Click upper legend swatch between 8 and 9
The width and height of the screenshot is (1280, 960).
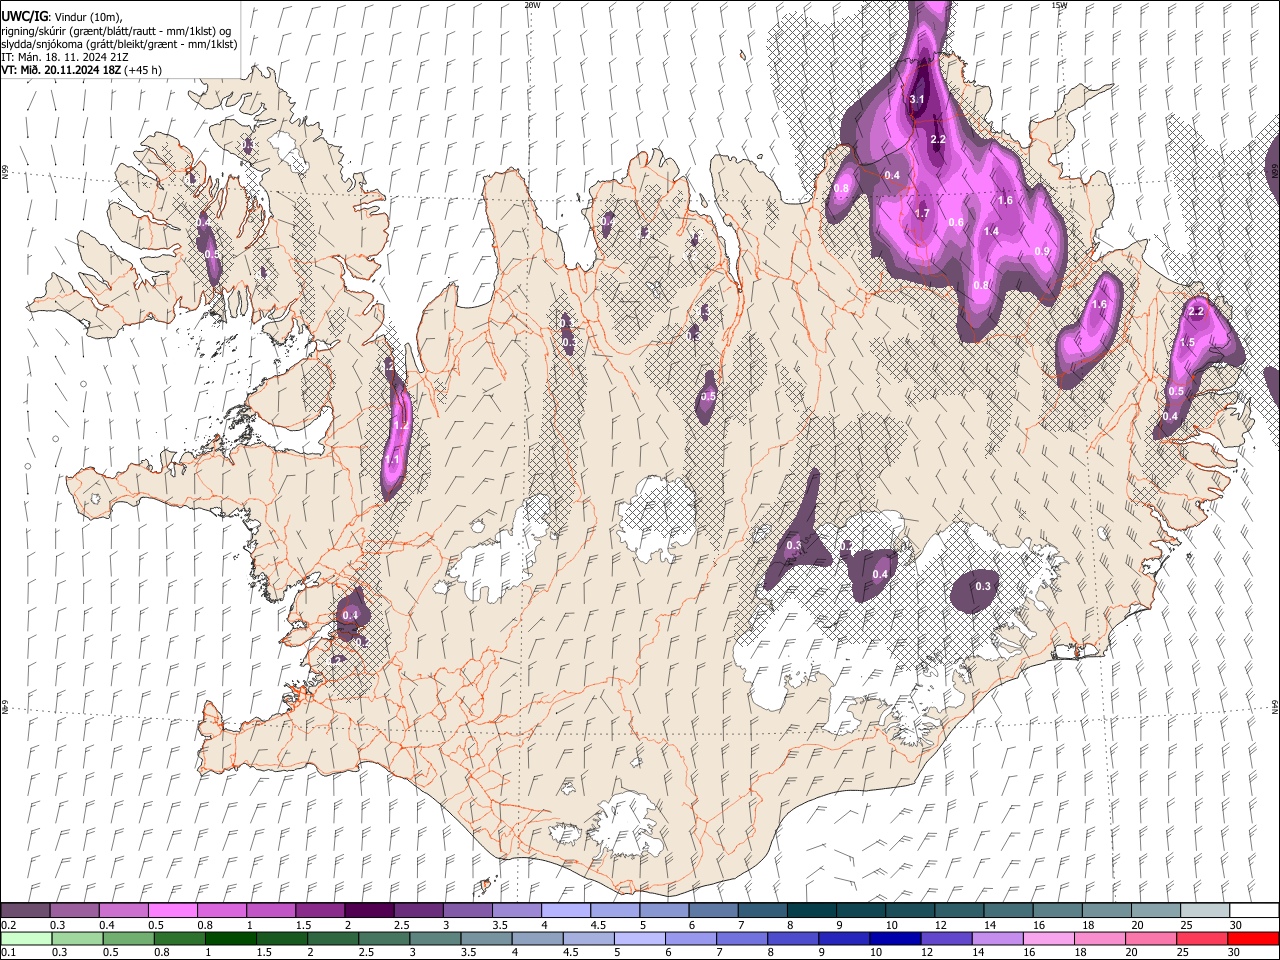[812, 910]
